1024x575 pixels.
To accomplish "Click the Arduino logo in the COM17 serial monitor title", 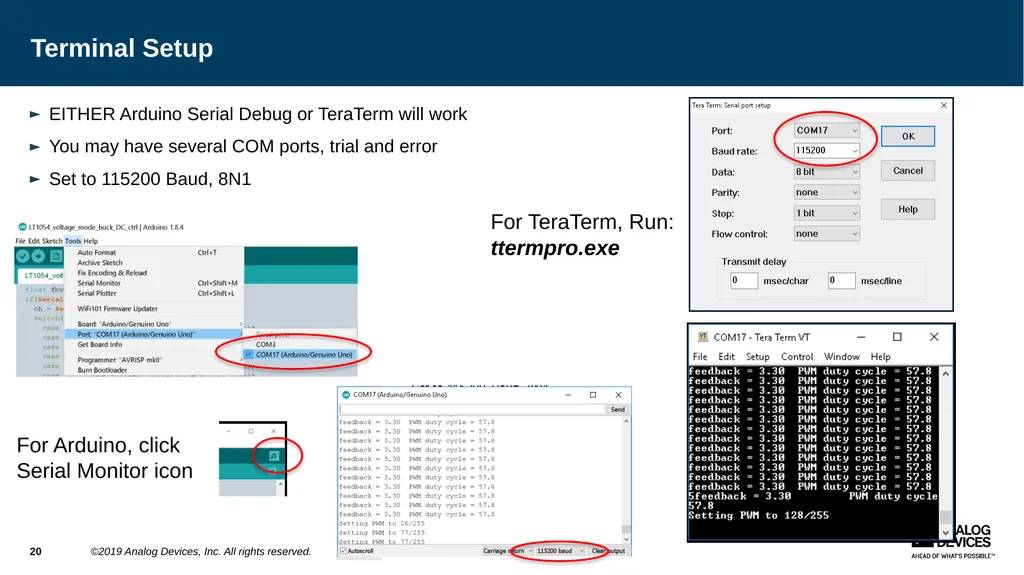I will click(x=346, y=395).
